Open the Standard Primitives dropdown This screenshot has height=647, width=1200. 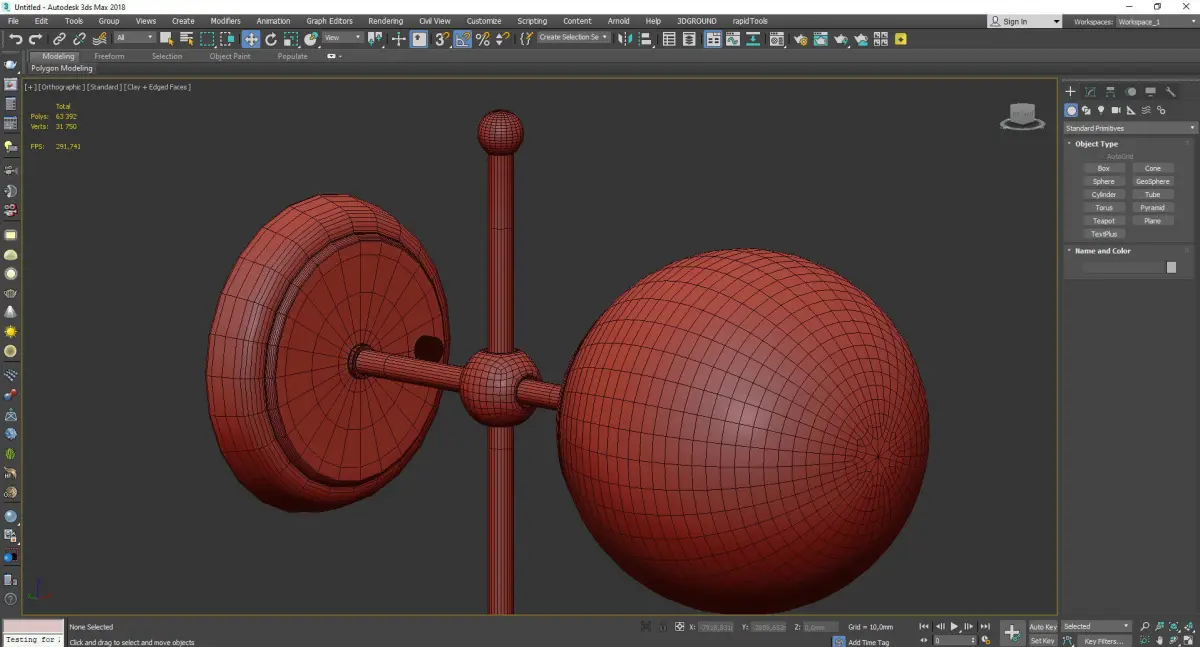pos(1130,128)
